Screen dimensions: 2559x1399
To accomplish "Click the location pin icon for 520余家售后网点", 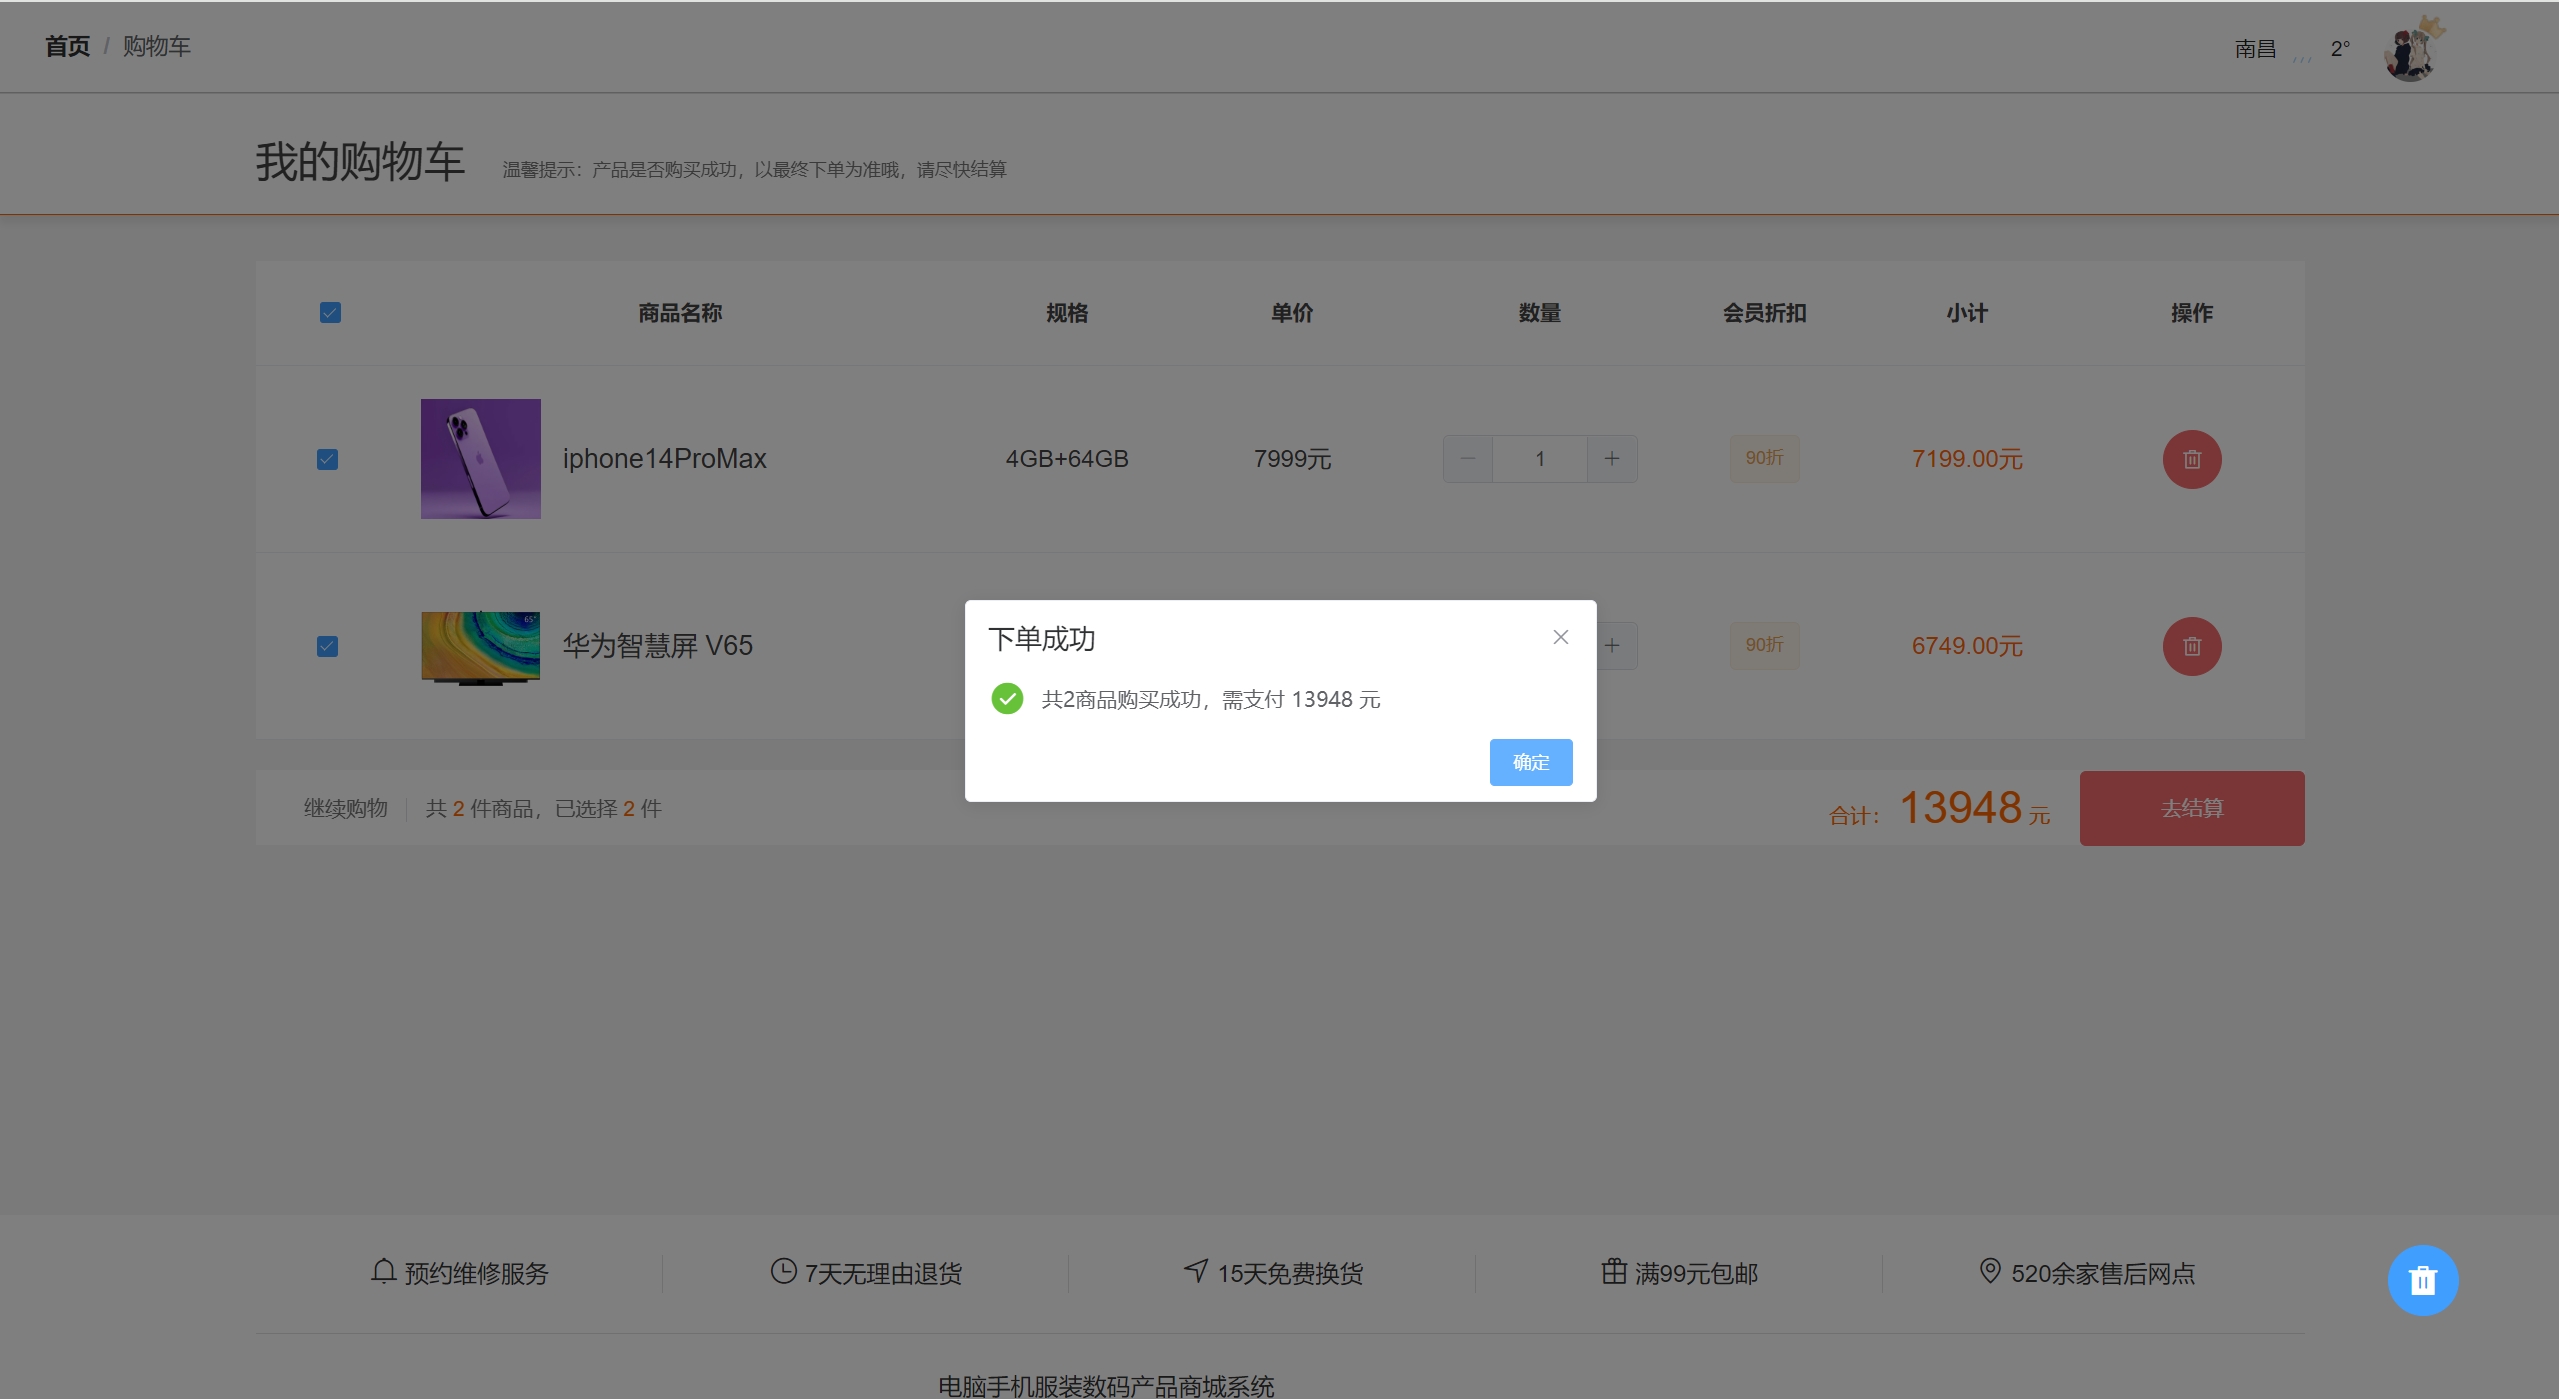I will tap(1990, 1271).
